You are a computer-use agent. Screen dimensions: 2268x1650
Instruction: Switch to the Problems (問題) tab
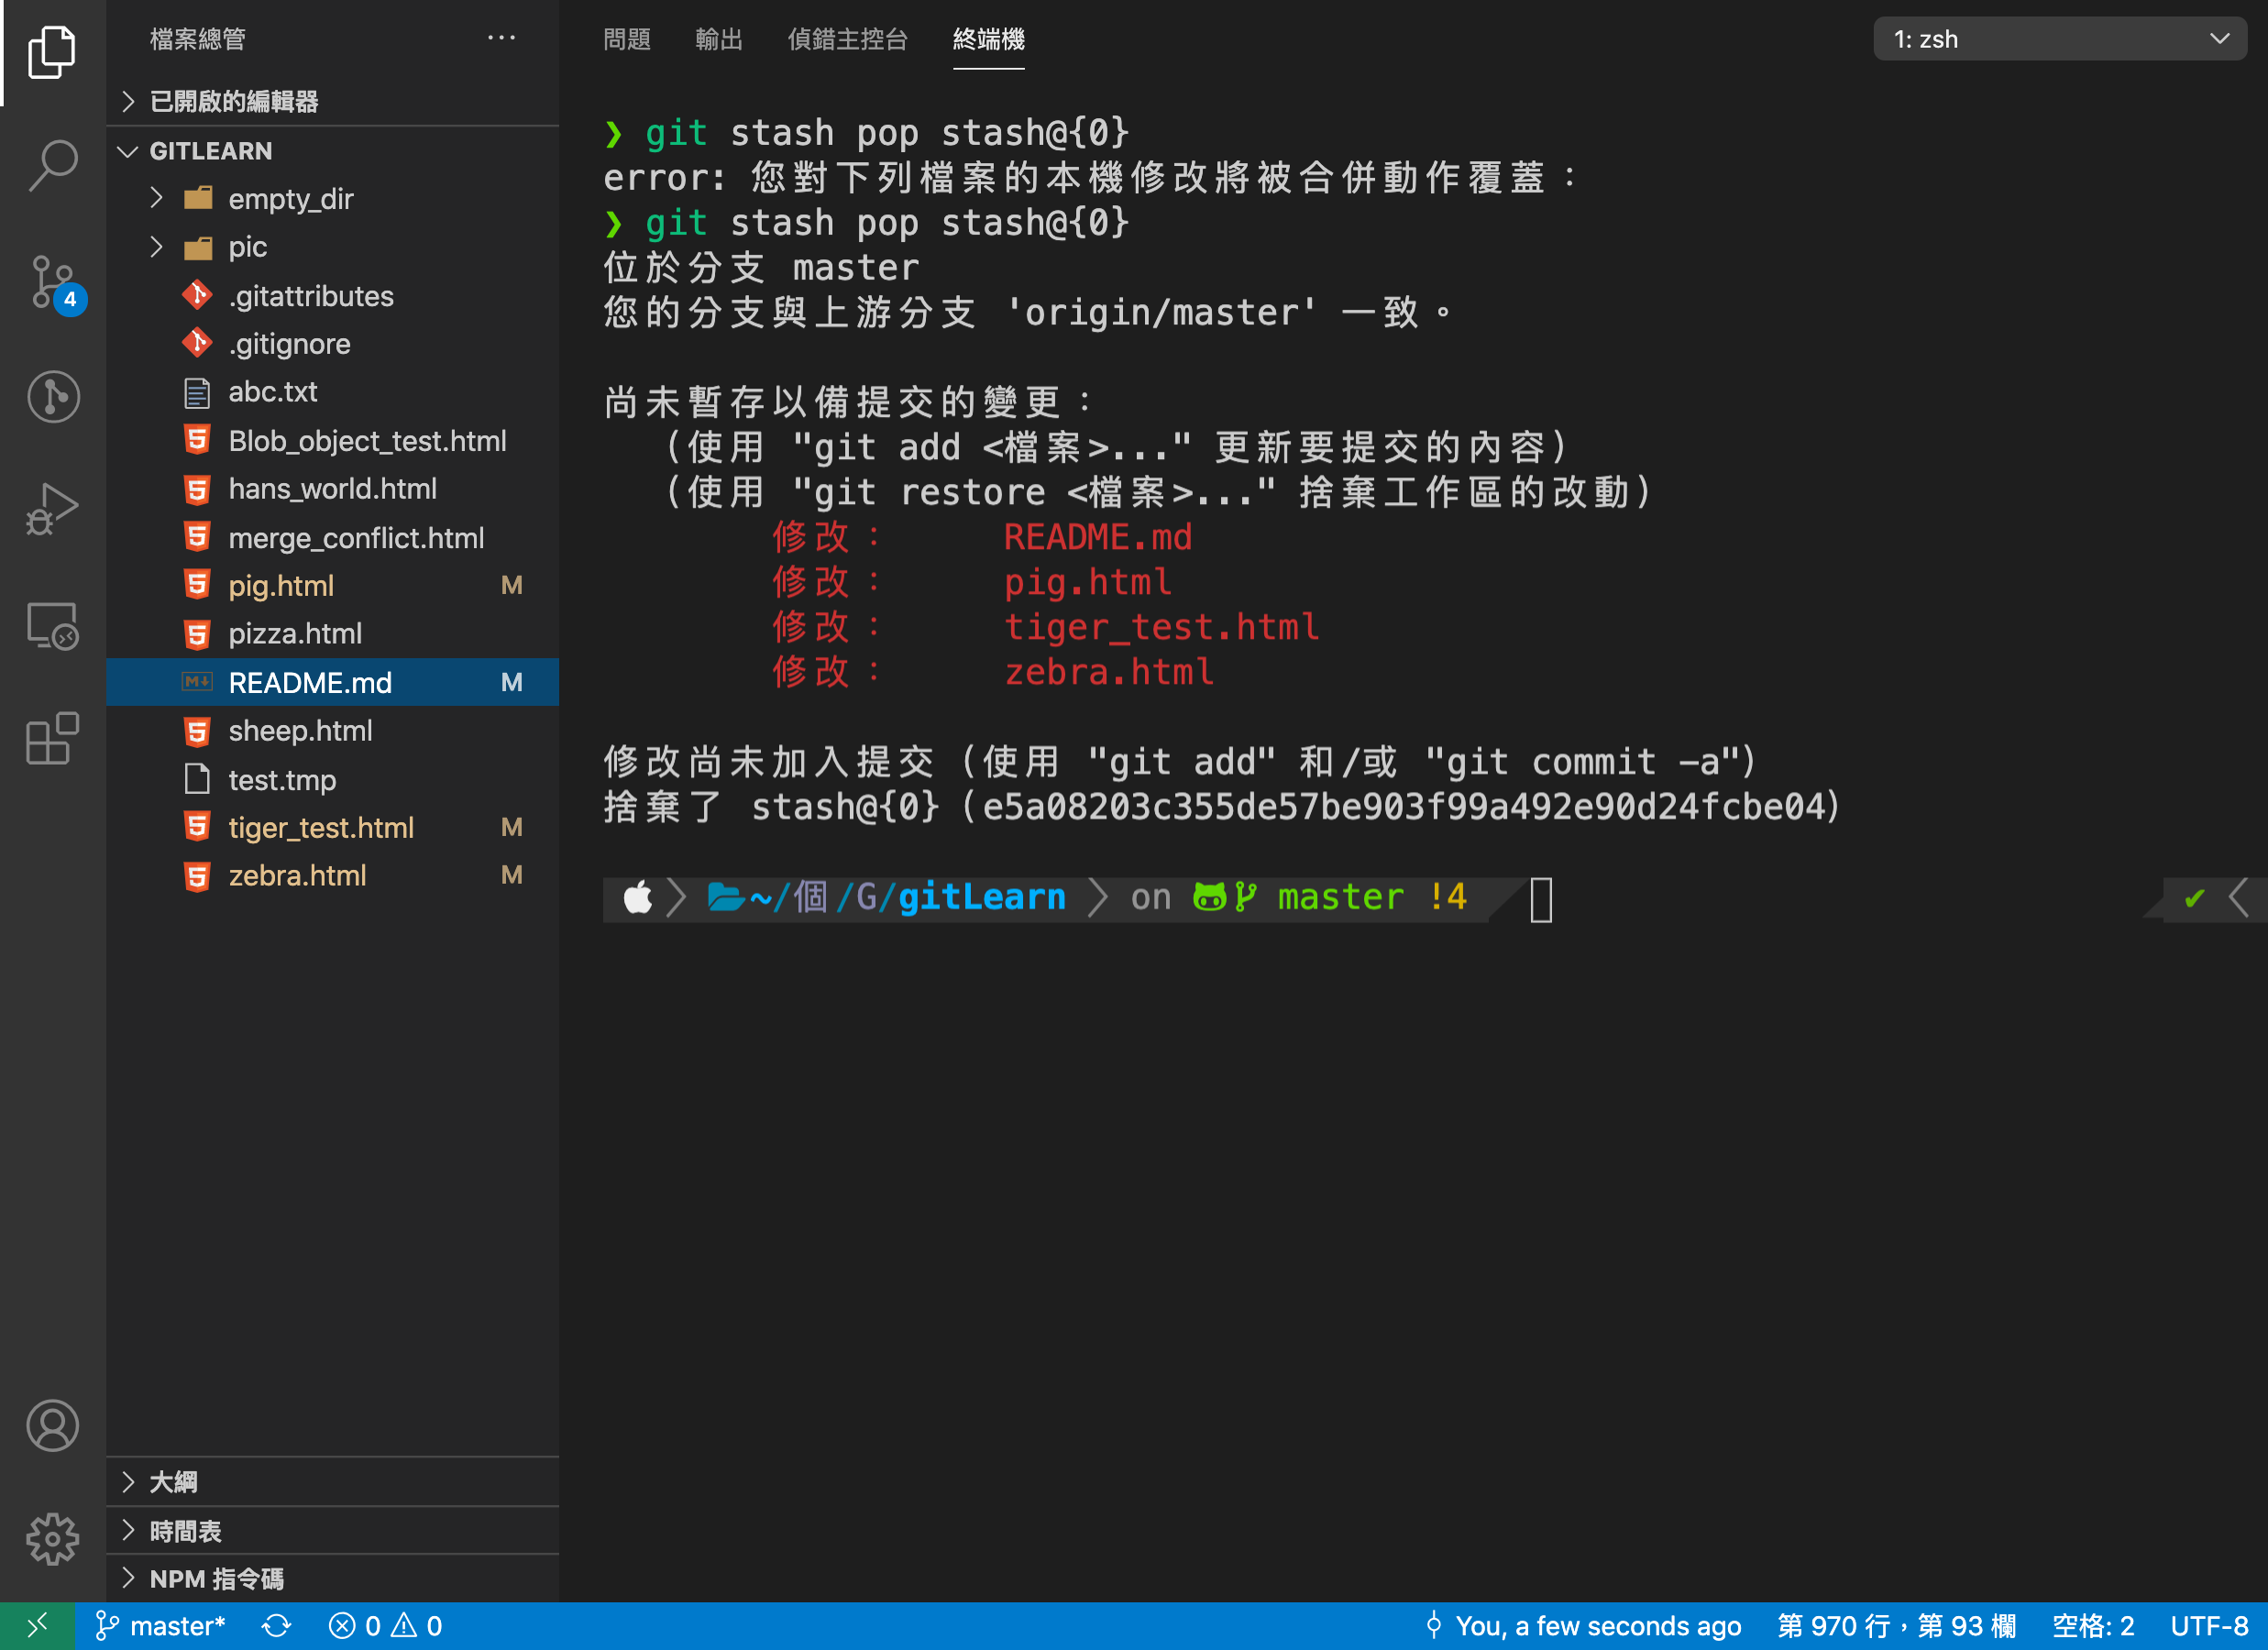pos(627,39)
